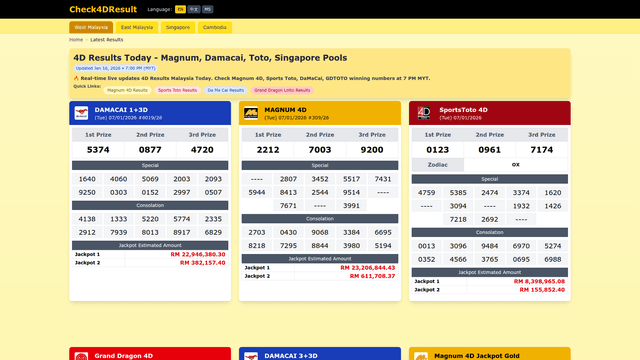Open Magnum 4D Results quick link
This screenshot has height=360, width=640.
pyautogui.click(x=127, y=90)
